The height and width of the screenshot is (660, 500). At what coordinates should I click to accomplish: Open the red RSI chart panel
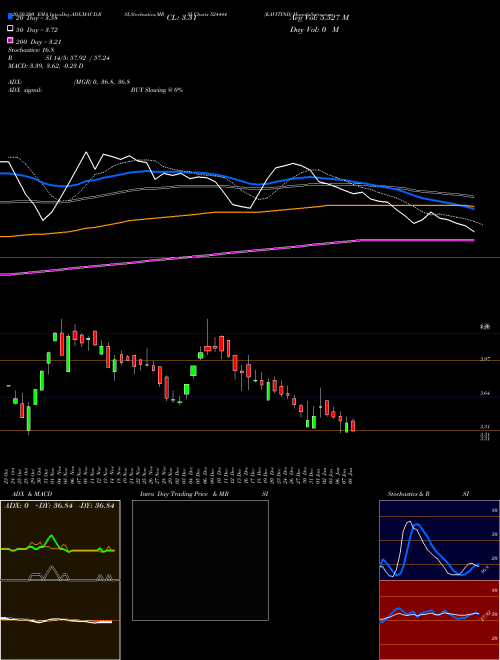click(x=439, y=620)
